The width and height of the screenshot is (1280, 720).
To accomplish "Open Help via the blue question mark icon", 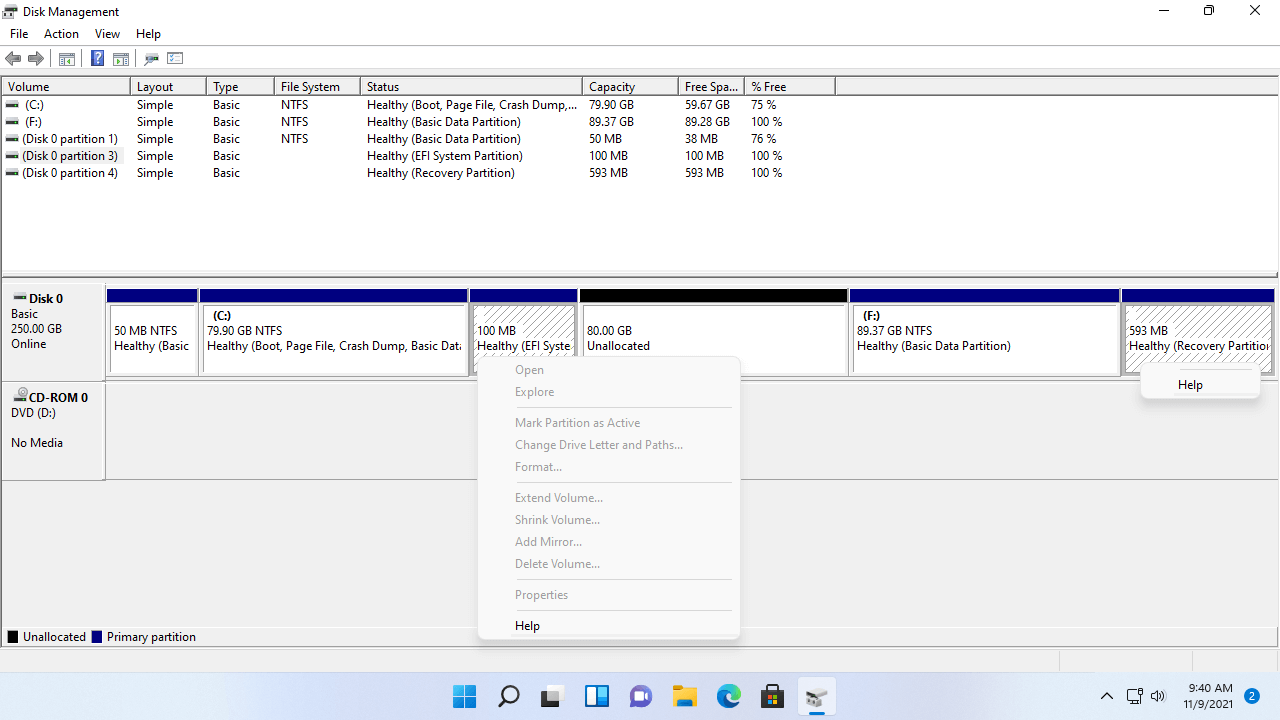I will (97, 59).
